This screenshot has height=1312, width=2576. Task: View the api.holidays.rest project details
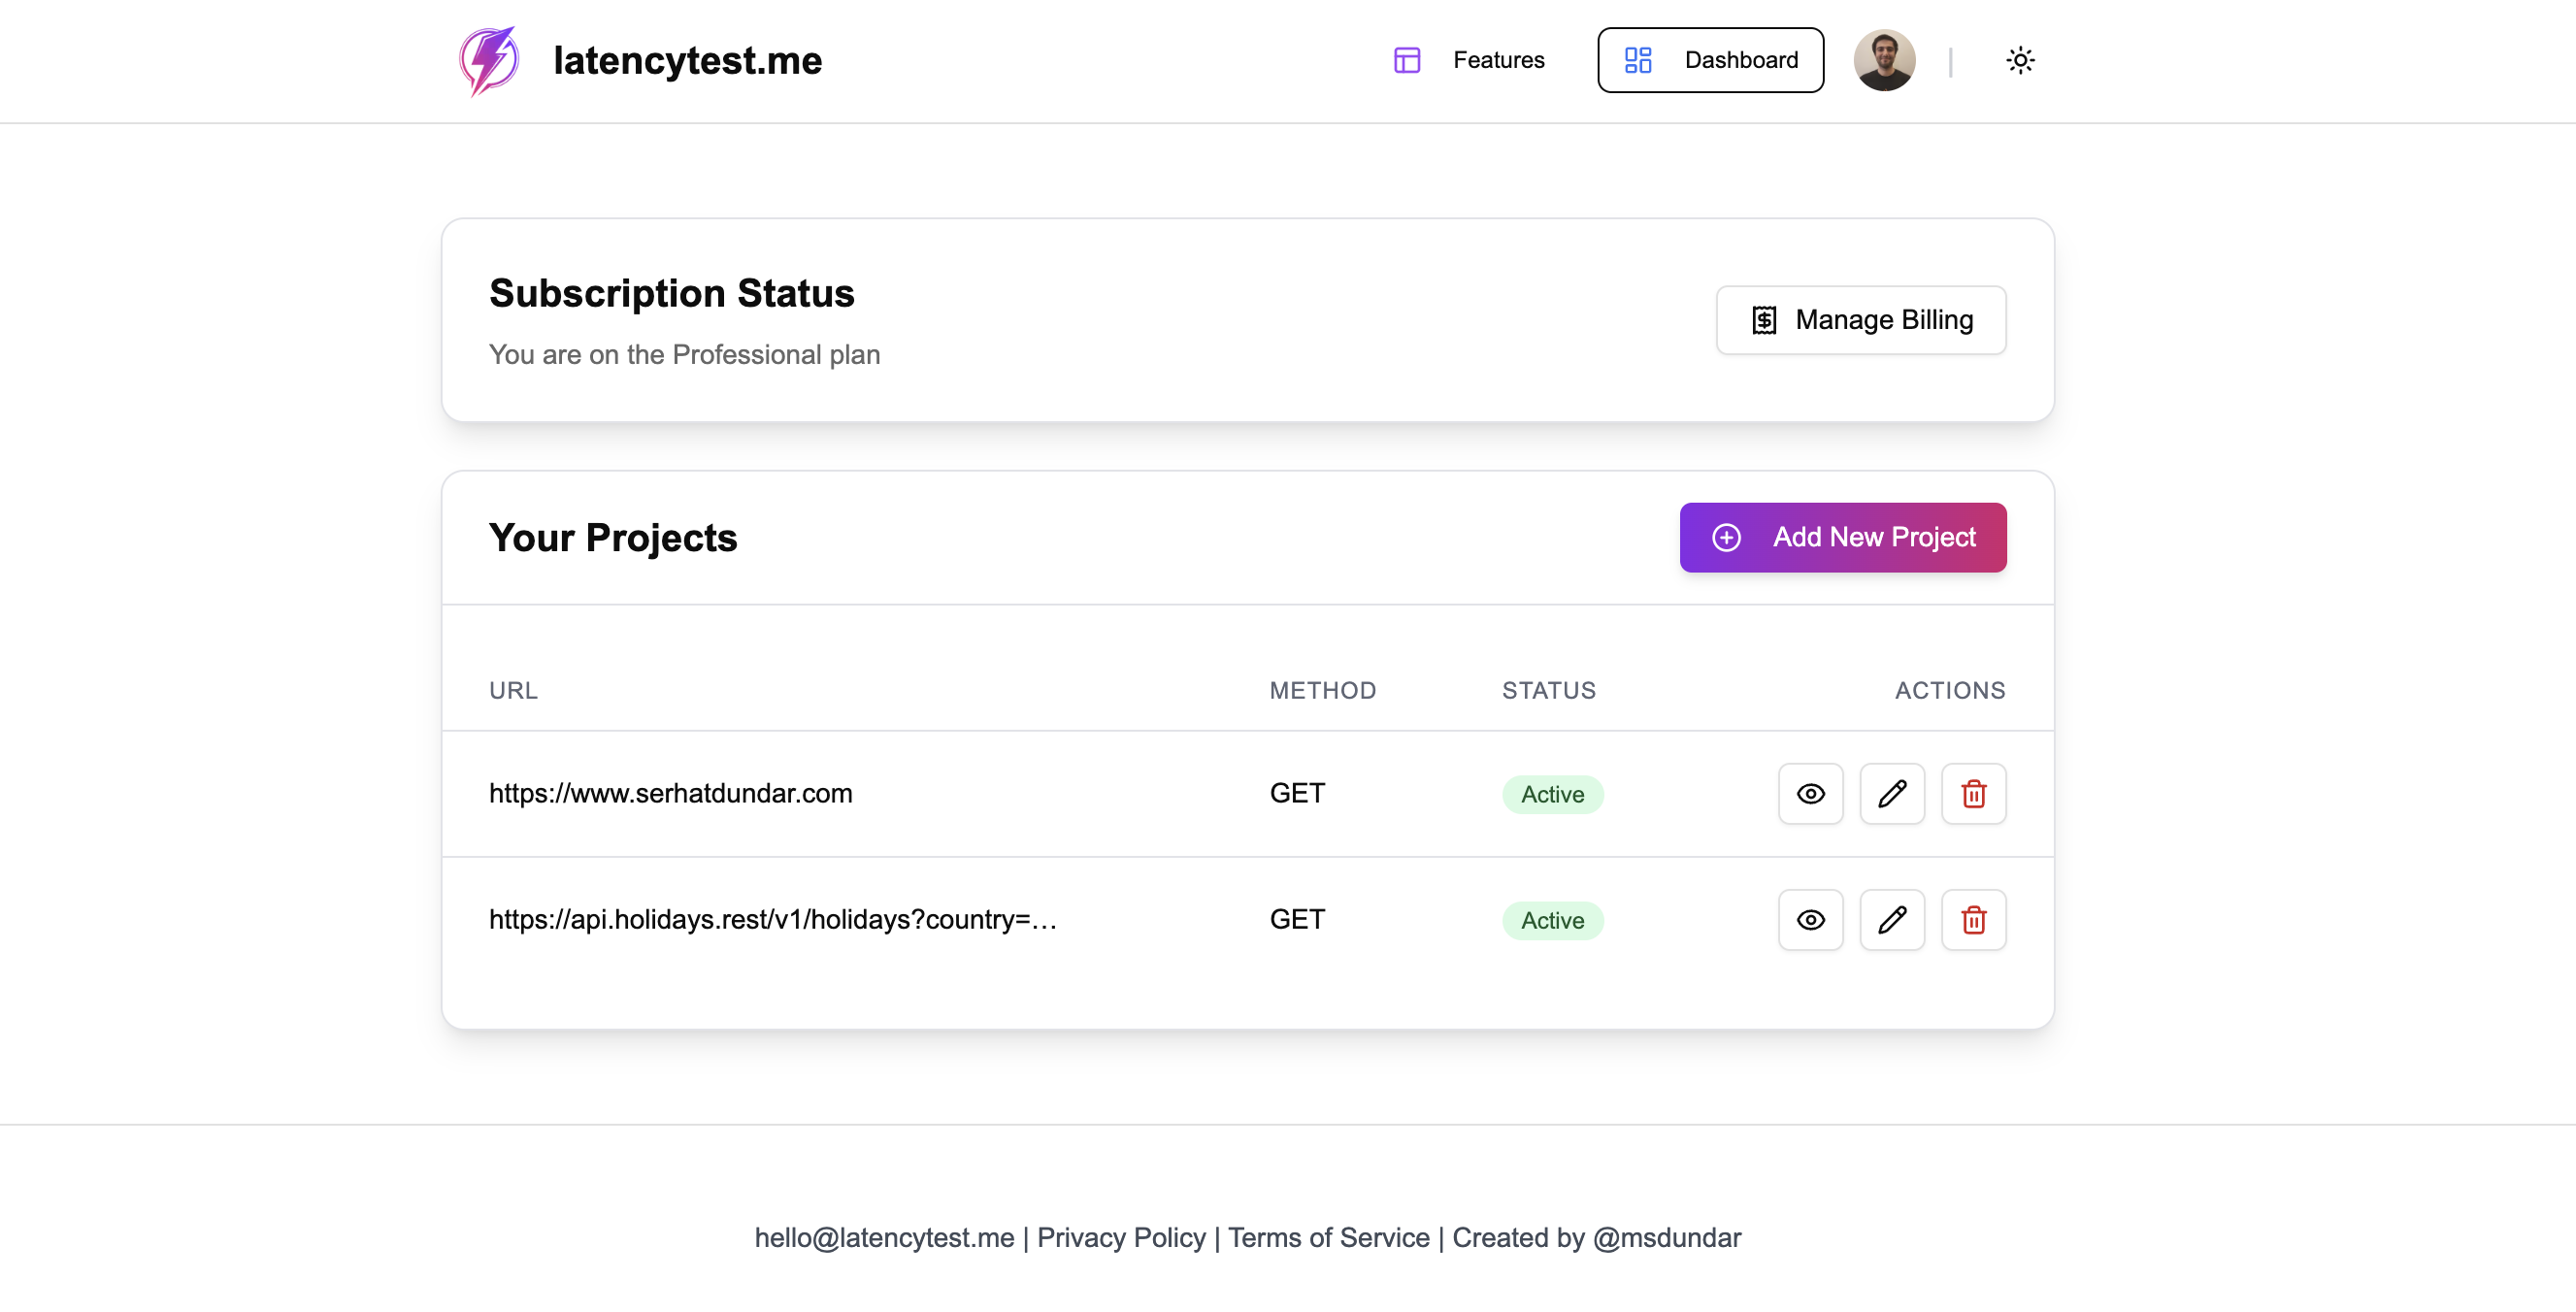pos(1810,920)
